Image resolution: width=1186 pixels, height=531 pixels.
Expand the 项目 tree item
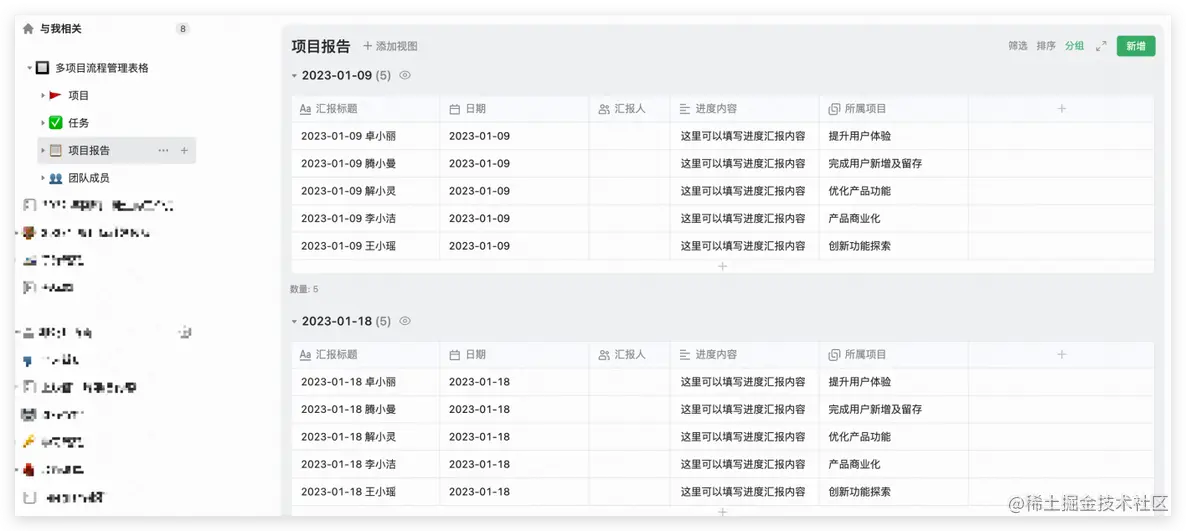[x=43, y=95]
